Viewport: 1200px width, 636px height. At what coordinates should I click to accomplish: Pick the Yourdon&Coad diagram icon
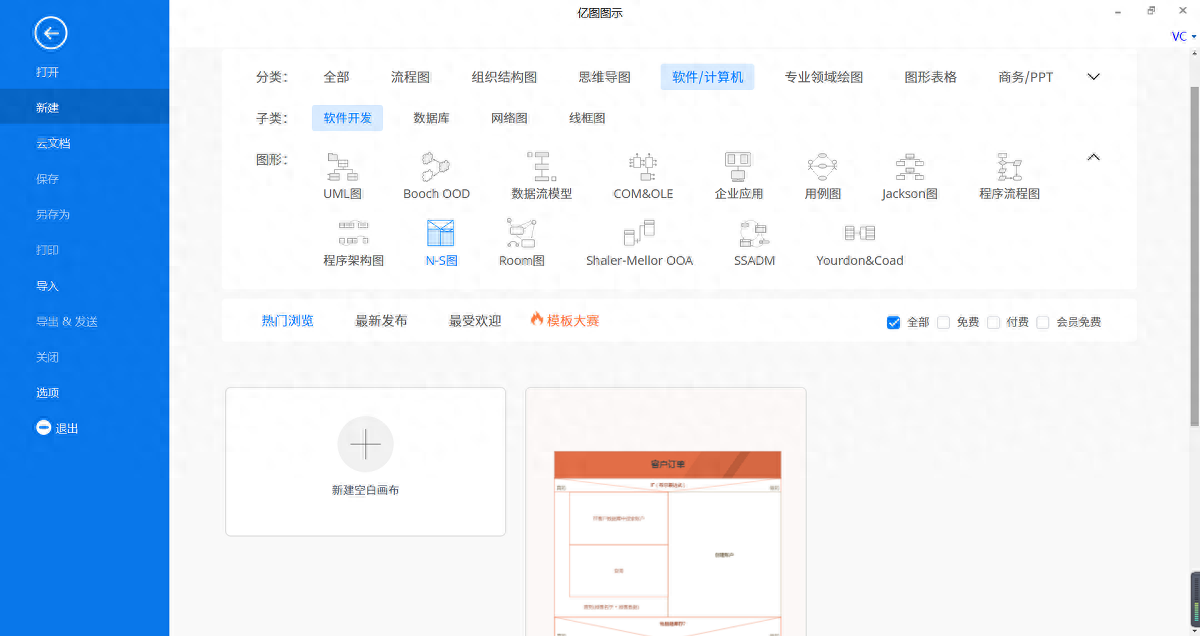(x=859, y=234)
